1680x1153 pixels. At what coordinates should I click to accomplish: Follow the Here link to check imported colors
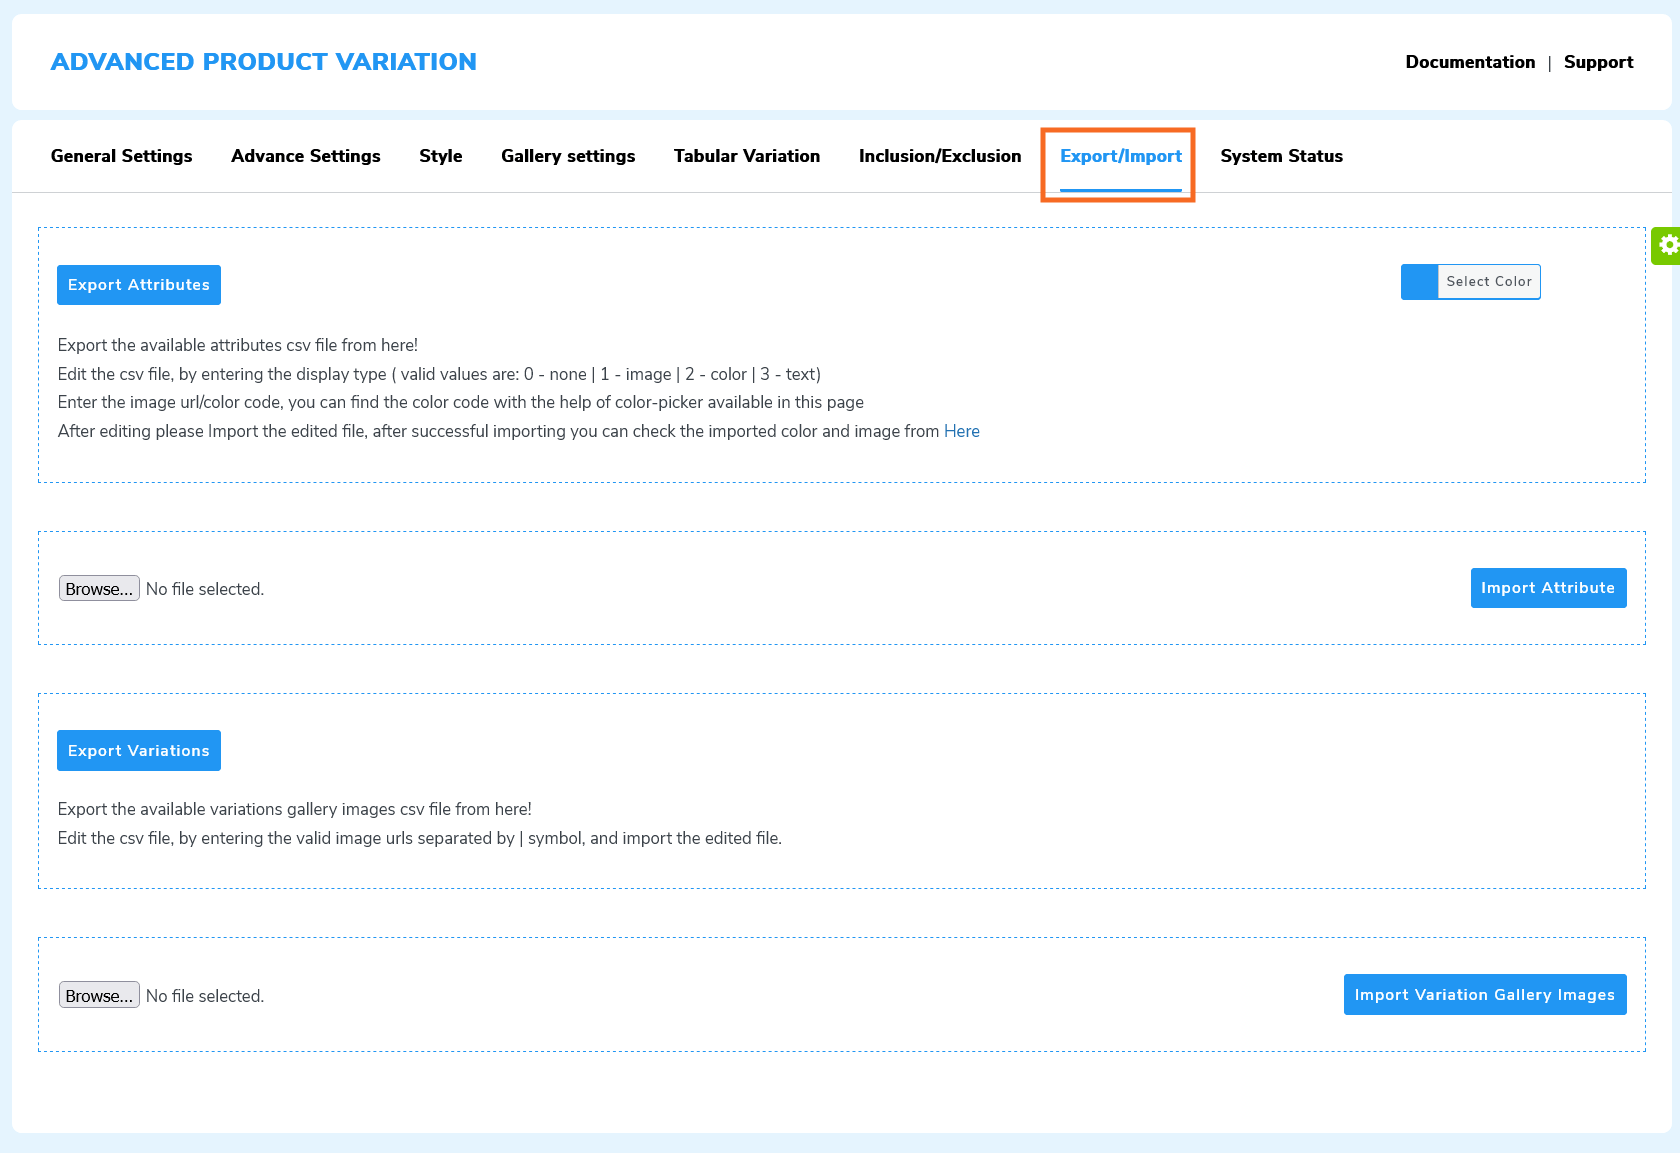click(x=961, y=431)
